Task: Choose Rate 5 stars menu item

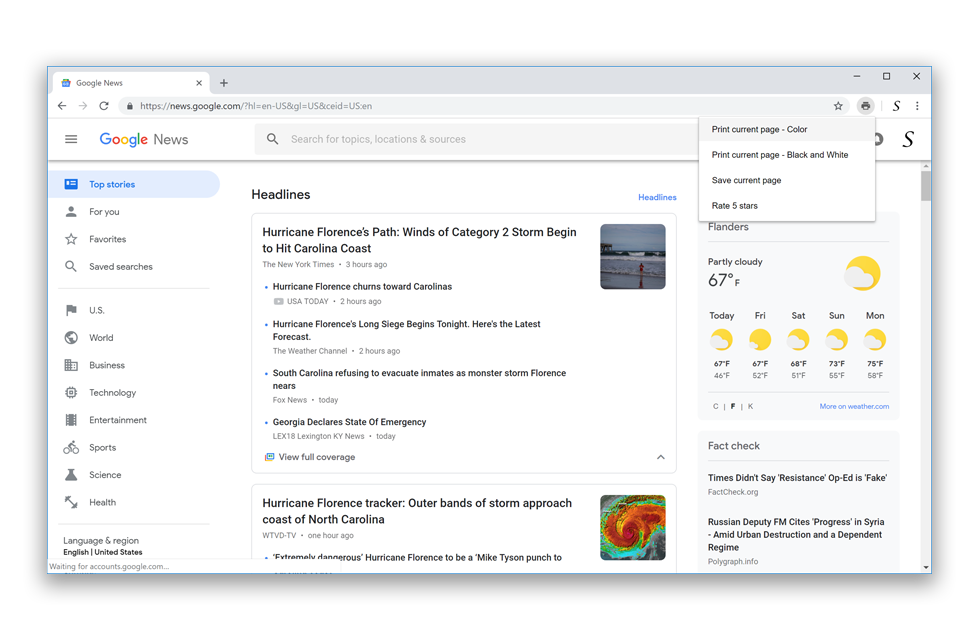Action: (x=787, y=206)
